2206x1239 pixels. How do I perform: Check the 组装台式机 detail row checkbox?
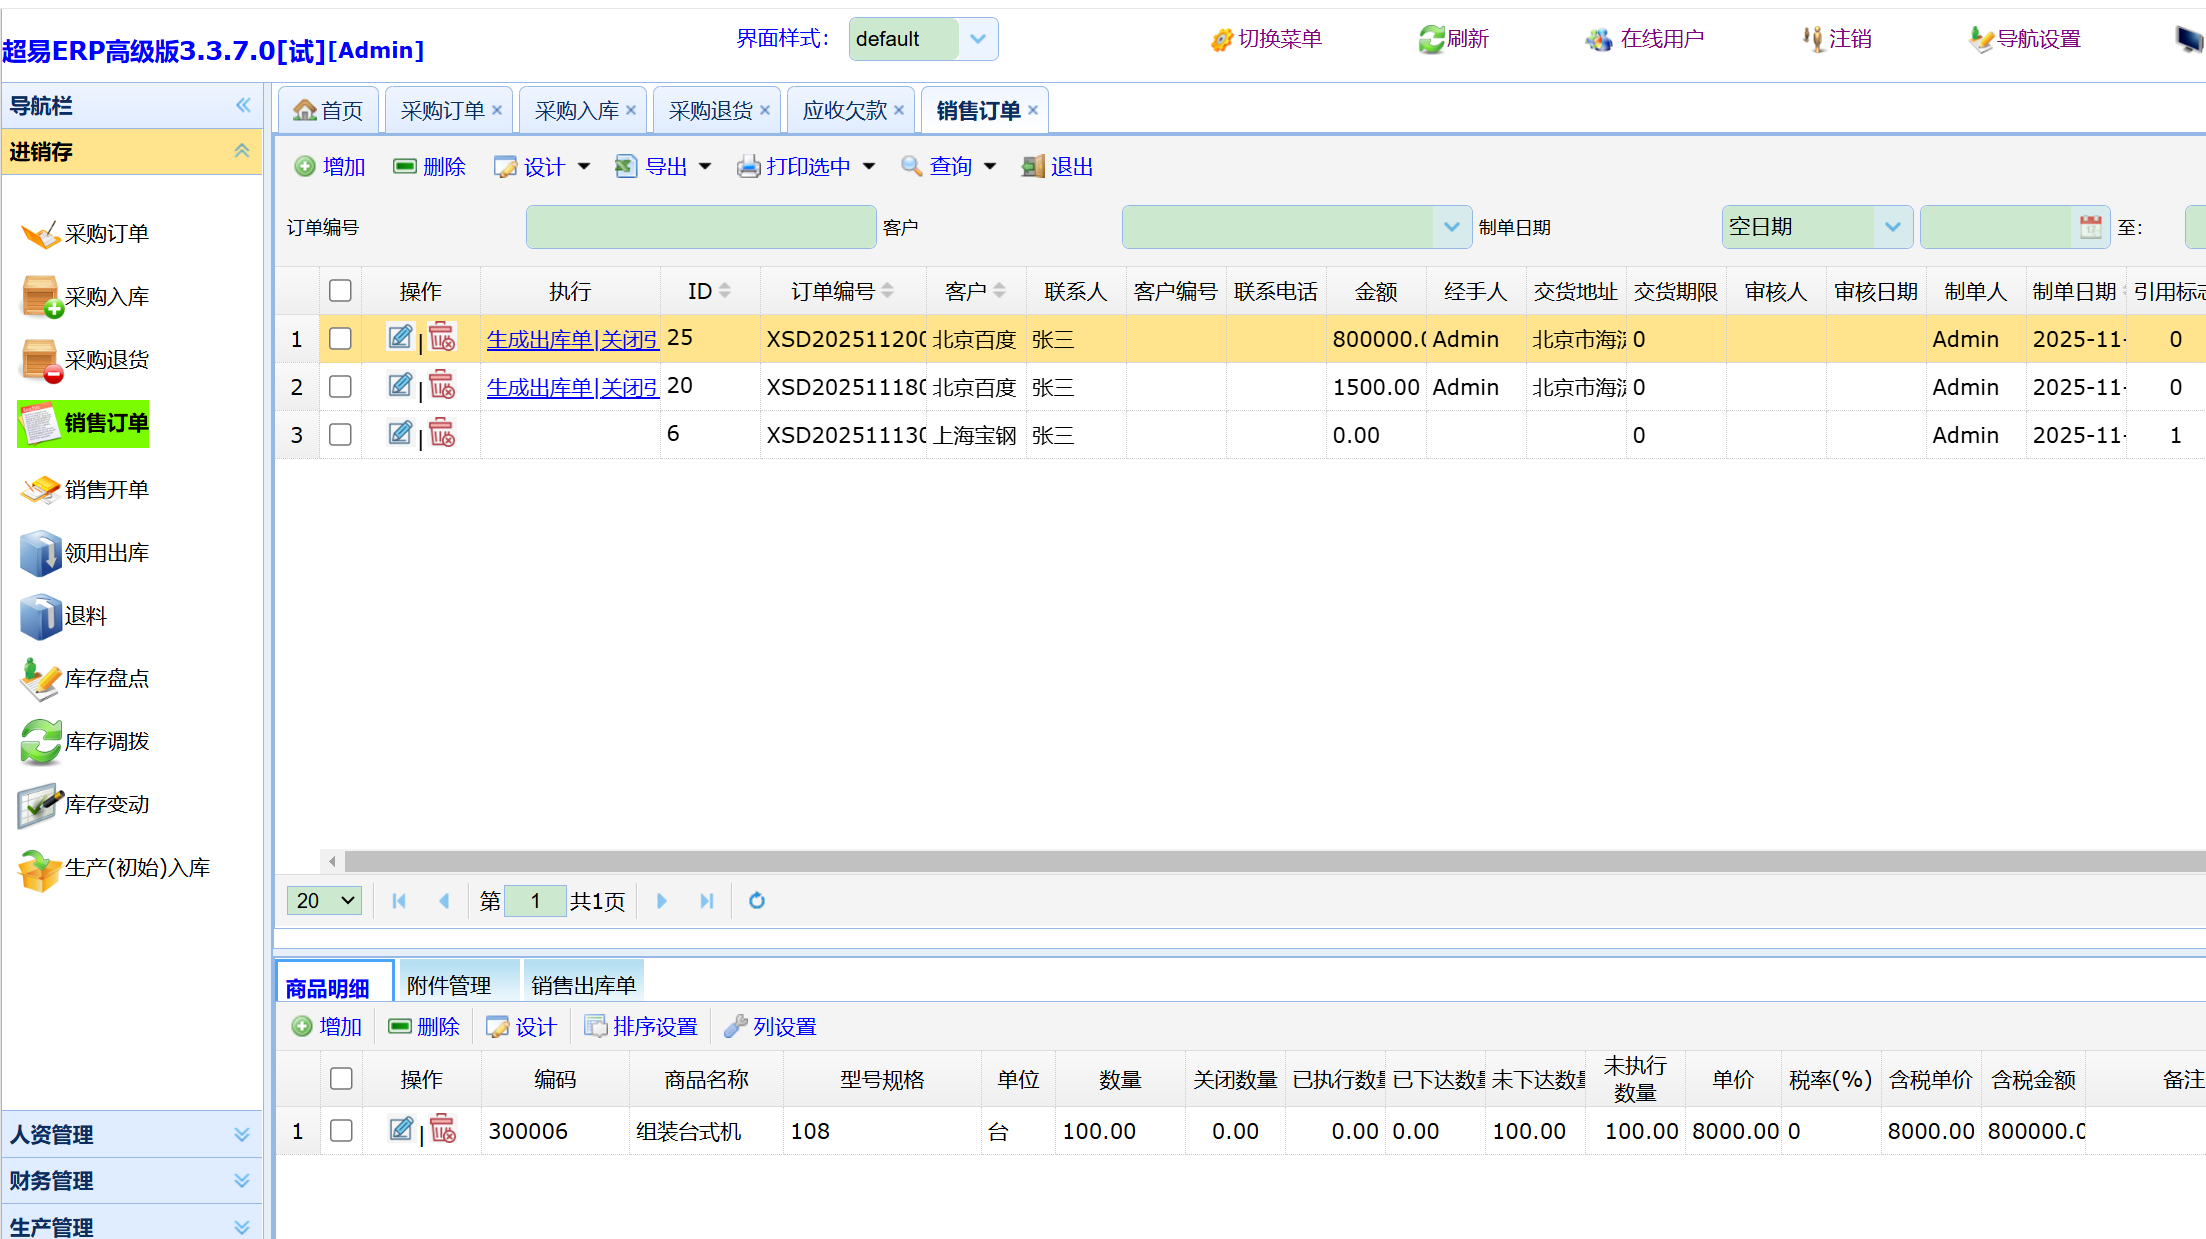[x=341, y=1131]
